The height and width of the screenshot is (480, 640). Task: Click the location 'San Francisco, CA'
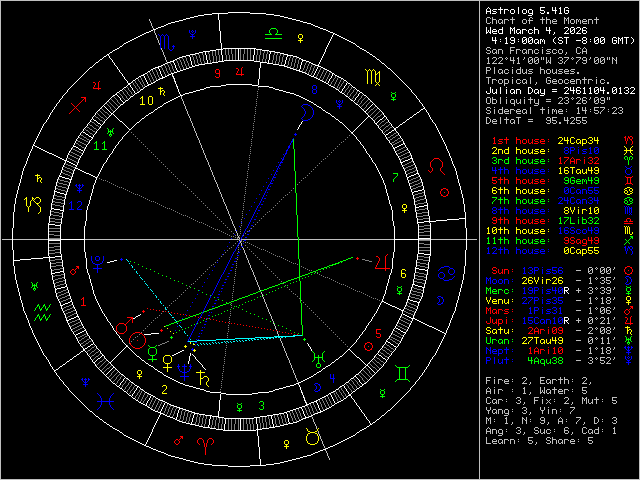coord(536,51)
